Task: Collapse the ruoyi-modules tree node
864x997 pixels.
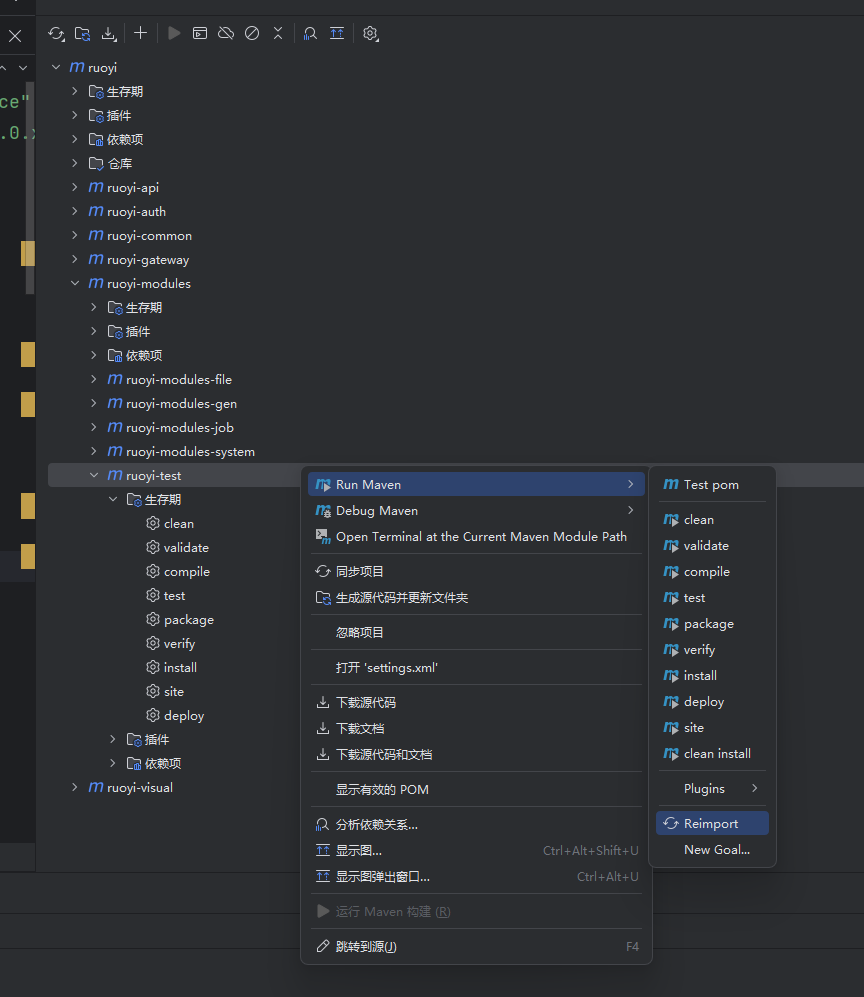Action: pyautogui.click(x=75, y=284)
